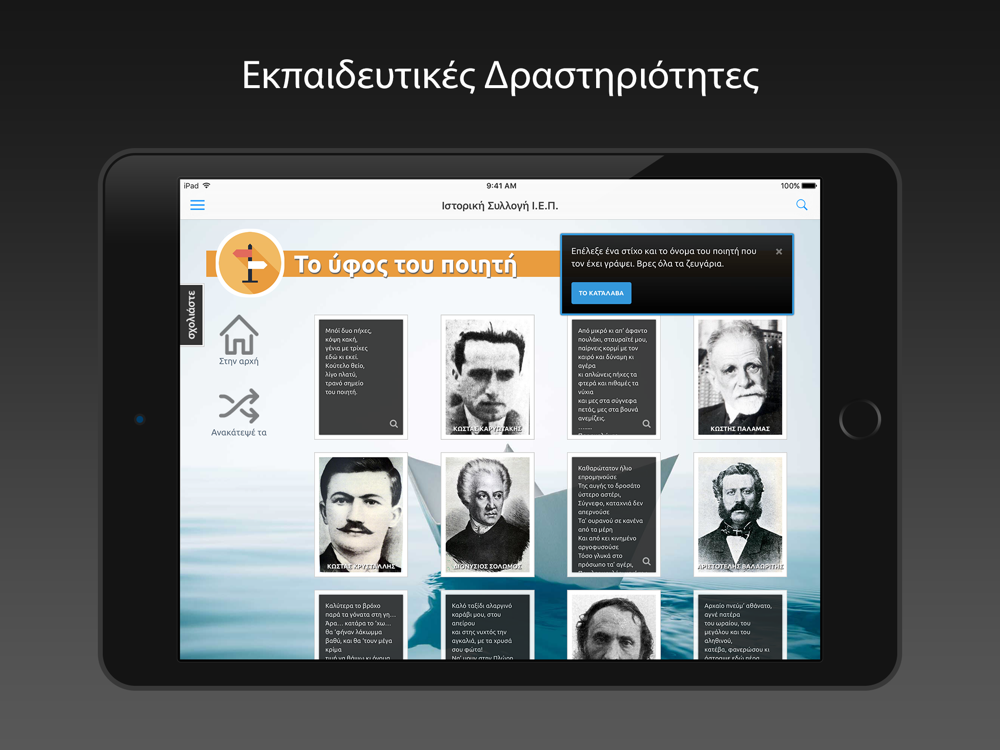The image size is (1000, 750).
Task: Select verse card starting Μπόι δυο πήχες
Action: 360,377
